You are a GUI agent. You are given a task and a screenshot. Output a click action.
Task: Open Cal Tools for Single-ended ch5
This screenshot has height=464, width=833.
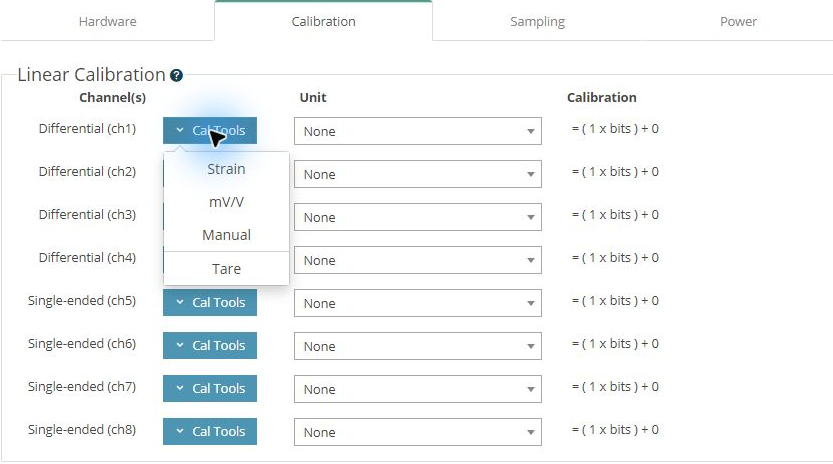coord(210,302)
